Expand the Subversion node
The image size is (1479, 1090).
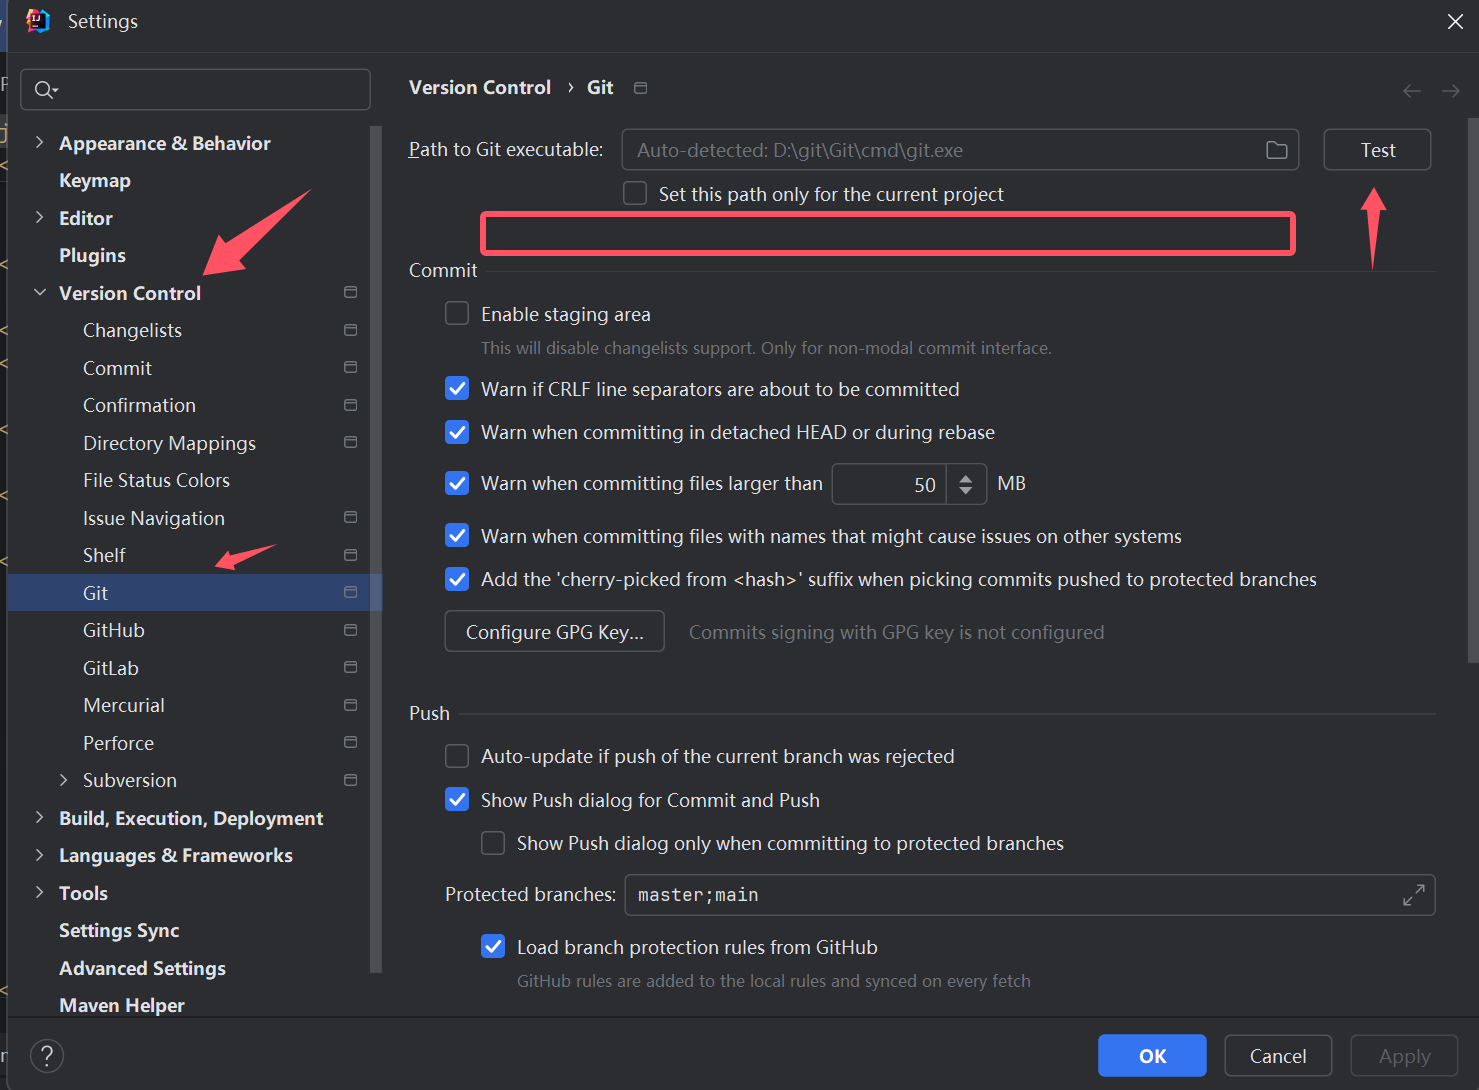tap(63, 780)
